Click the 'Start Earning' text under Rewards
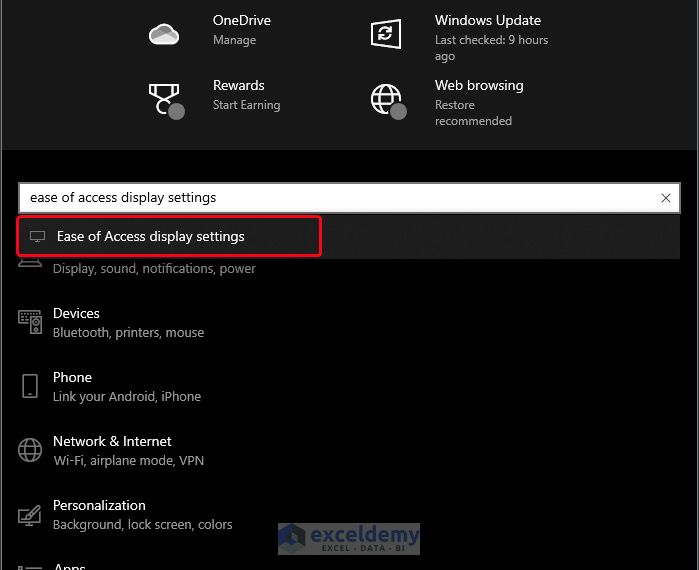This screenshot has width=699, height=570. [247, 105]
